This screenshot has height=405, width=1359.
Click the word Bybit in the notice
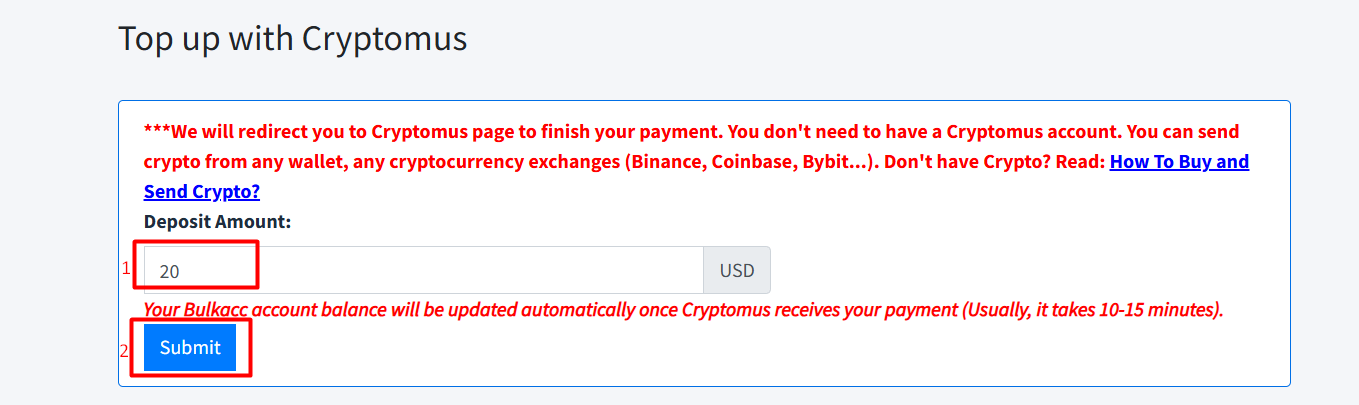coord(837,162)
